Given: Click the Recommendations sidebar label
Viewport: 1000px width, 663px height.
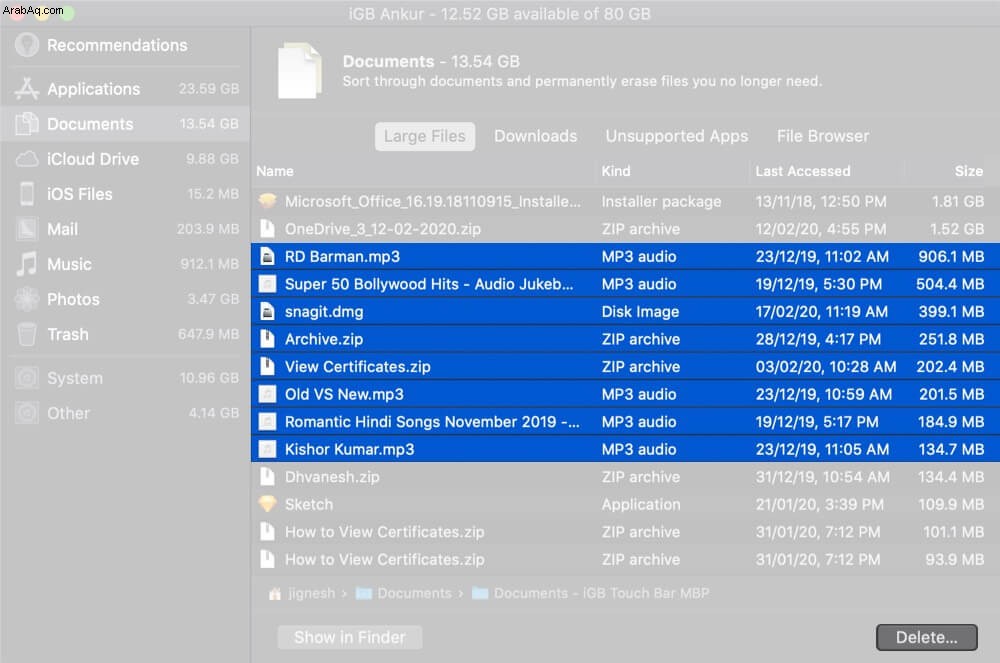Looking at the screenshot, I should click(x=117, y=45).
